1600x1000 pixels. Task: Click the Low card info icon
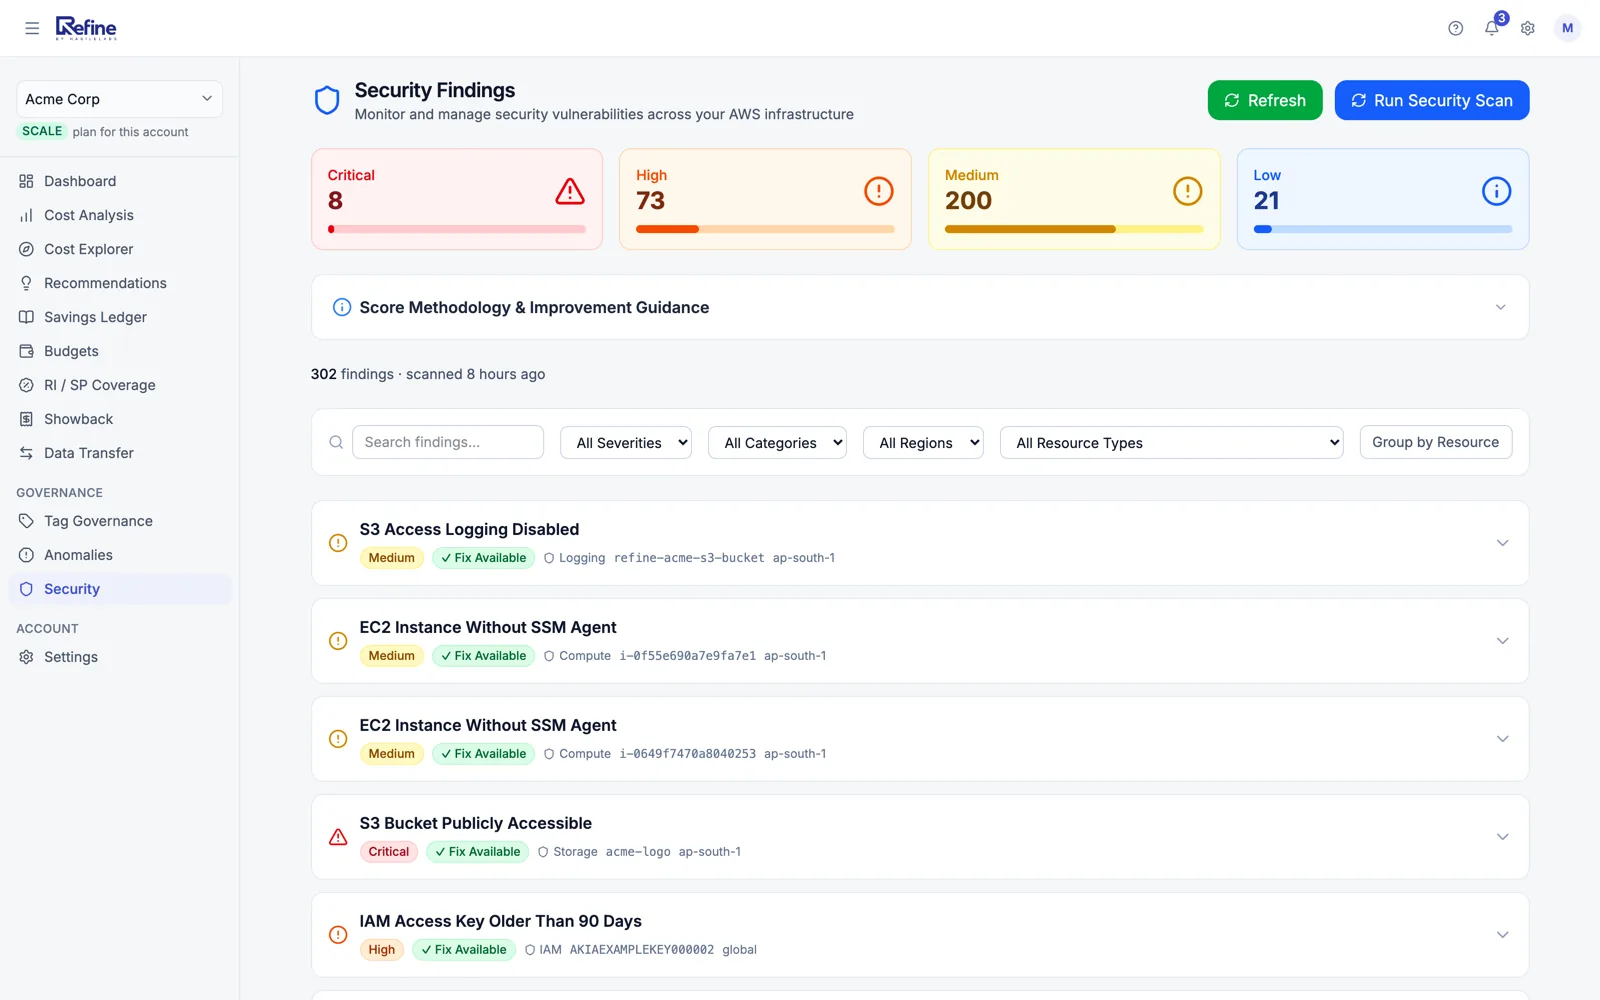pos(1497,191)
